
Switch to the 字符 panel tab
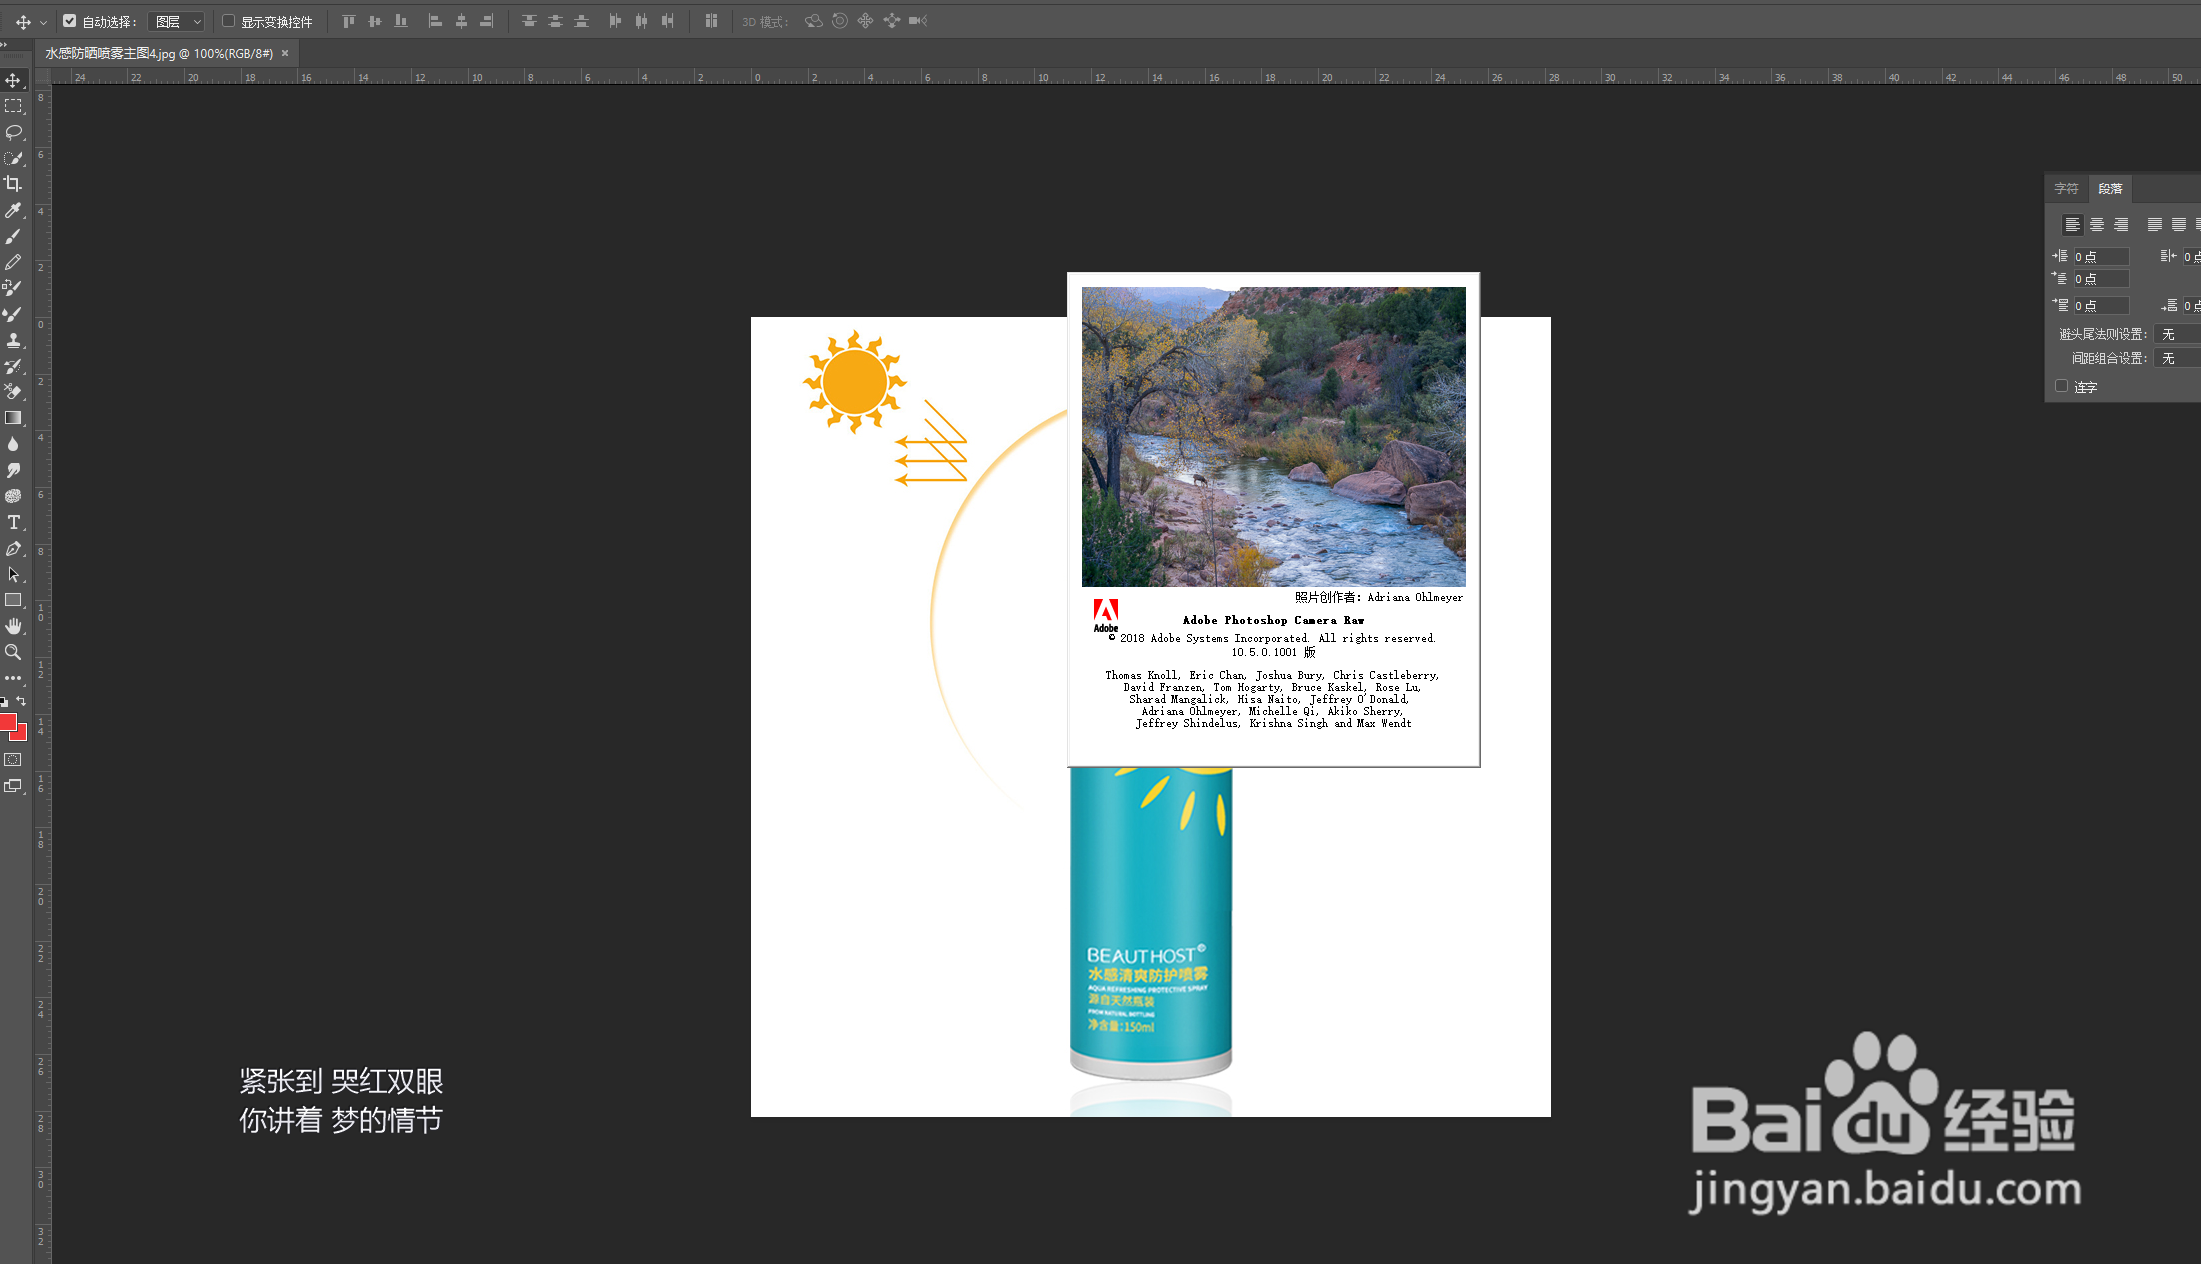point(2066,188)
